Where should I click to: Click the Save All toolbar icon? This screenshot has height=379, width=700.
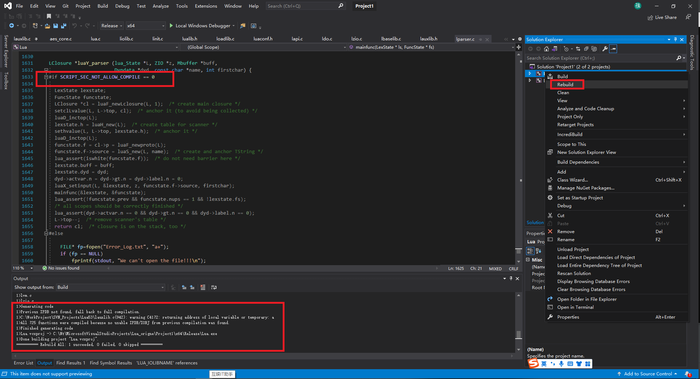coord(63,26)
